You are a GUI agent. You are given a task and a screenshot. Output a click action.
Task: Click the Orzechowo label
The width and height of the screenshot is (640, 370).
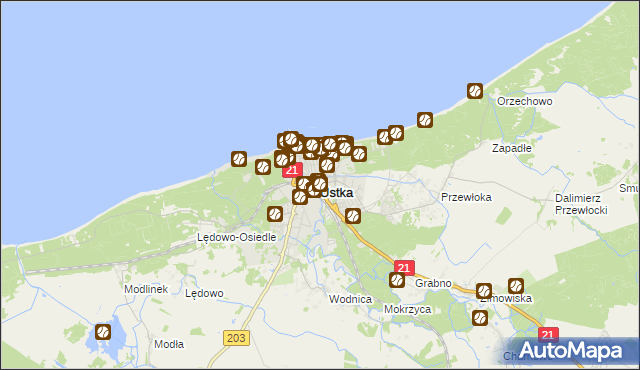(x=524, y=101)
